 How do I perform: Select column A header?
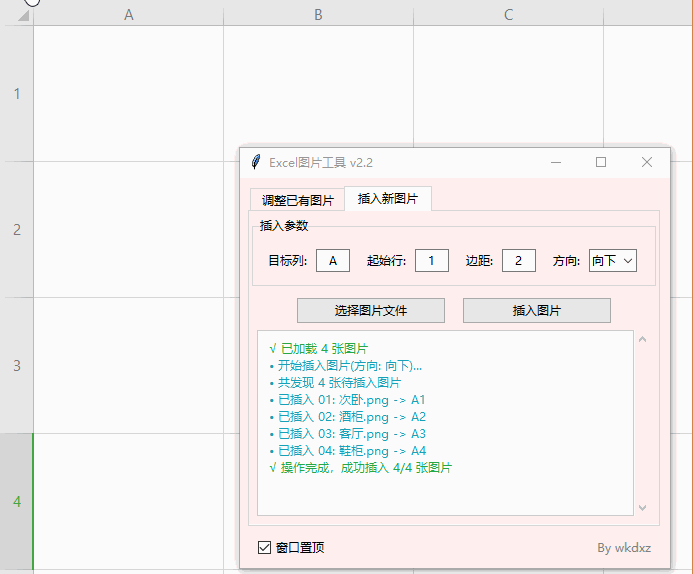(x=128, y=15)
